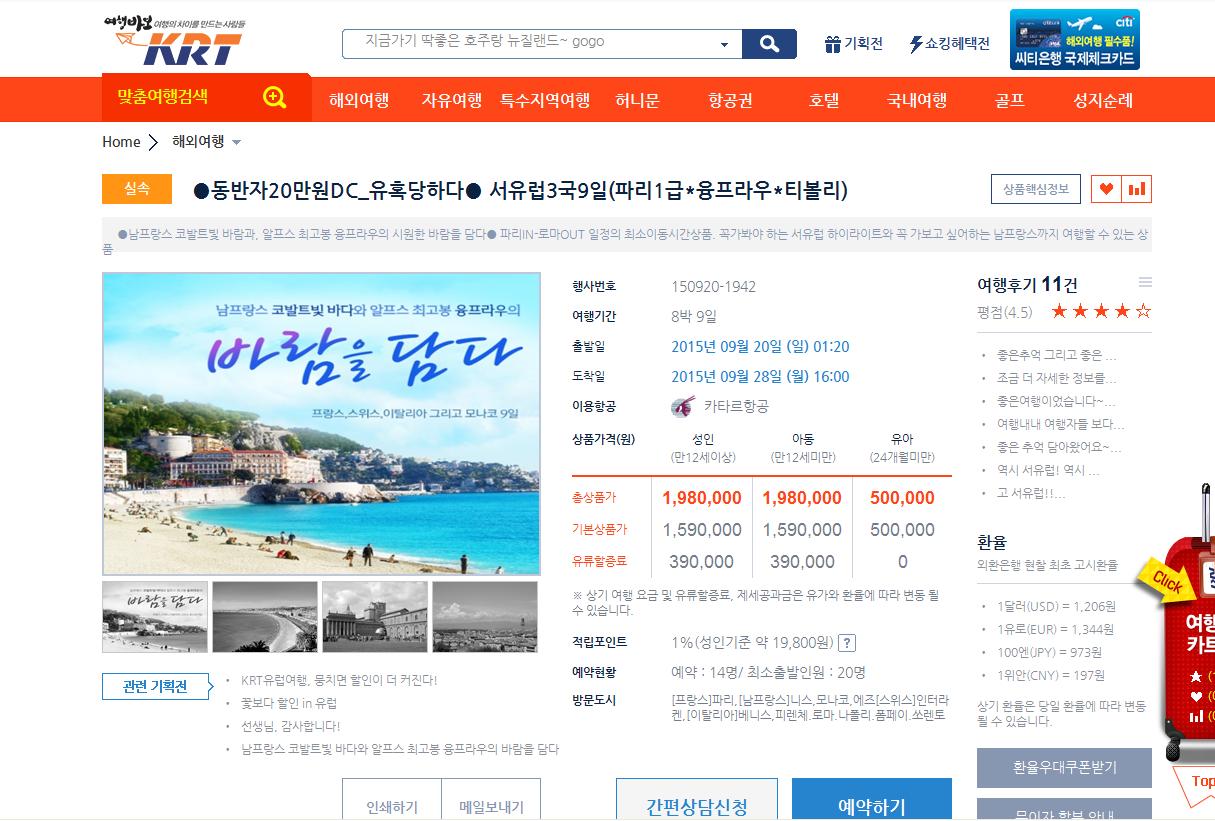This screenshot has width=1215, height=821.
Task: Click the 맞춤여행검색 magnifier icon
Action: [275, 97]
